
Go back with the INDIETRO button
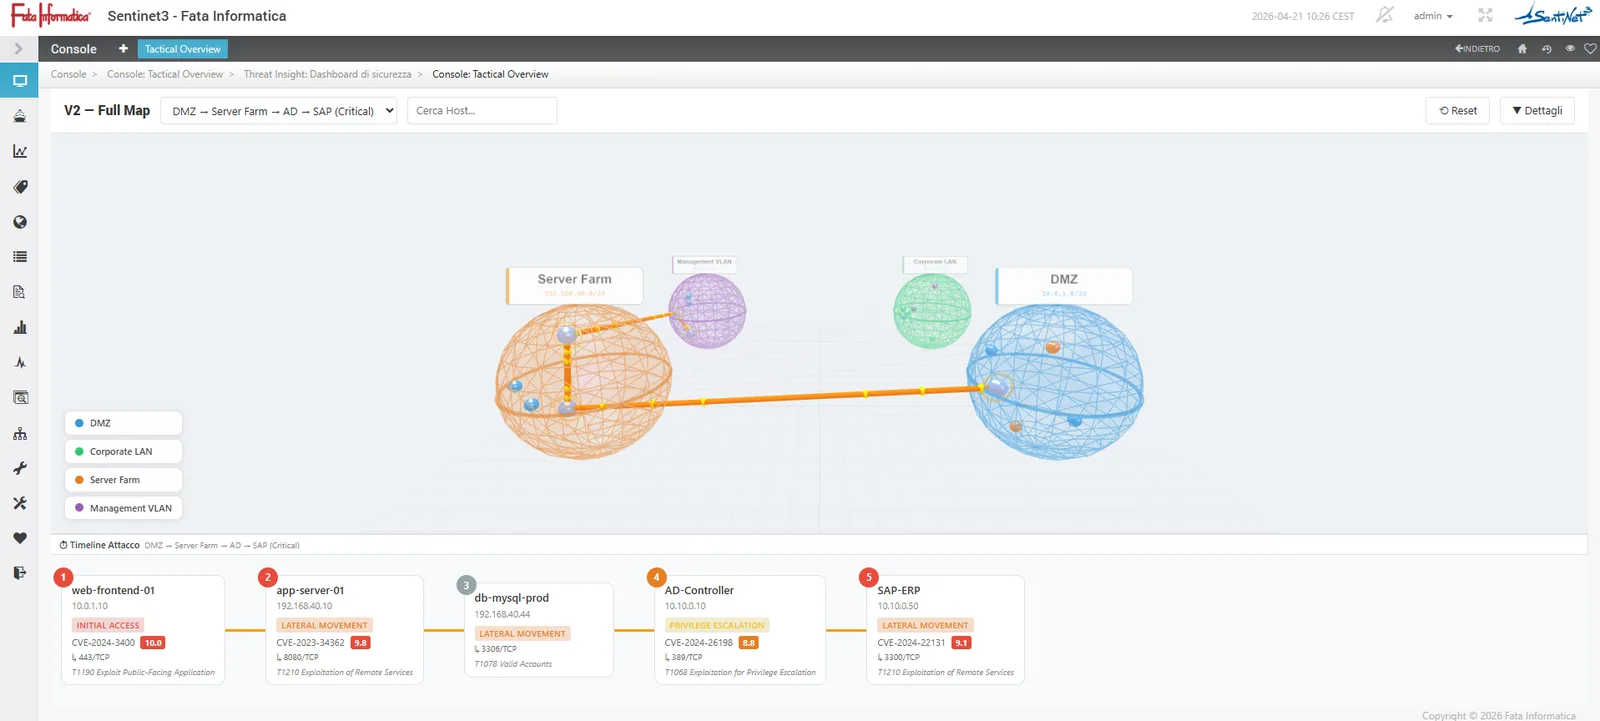1477,49
